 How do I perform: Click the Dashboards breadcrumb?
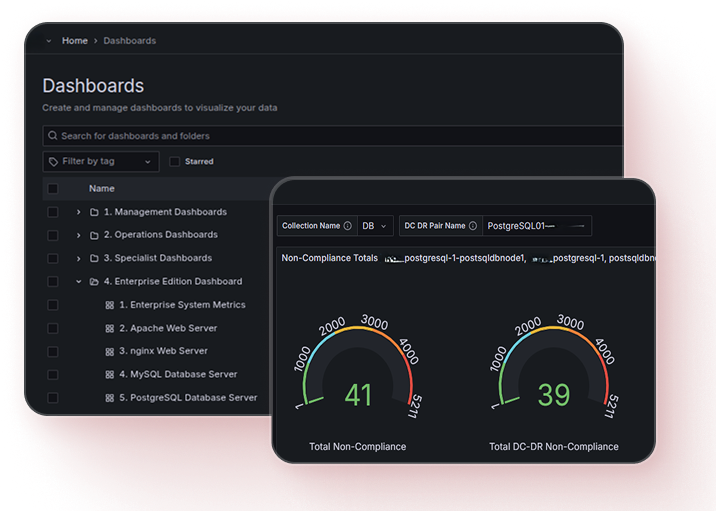tap(130, 41)
